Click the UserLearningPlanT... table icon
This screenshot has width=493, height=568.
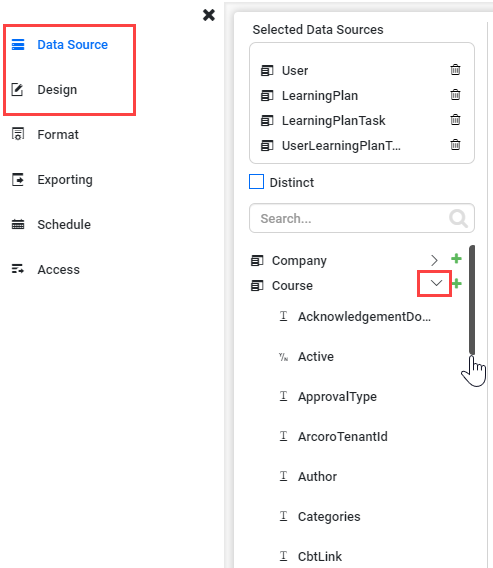tap(267, 146)
